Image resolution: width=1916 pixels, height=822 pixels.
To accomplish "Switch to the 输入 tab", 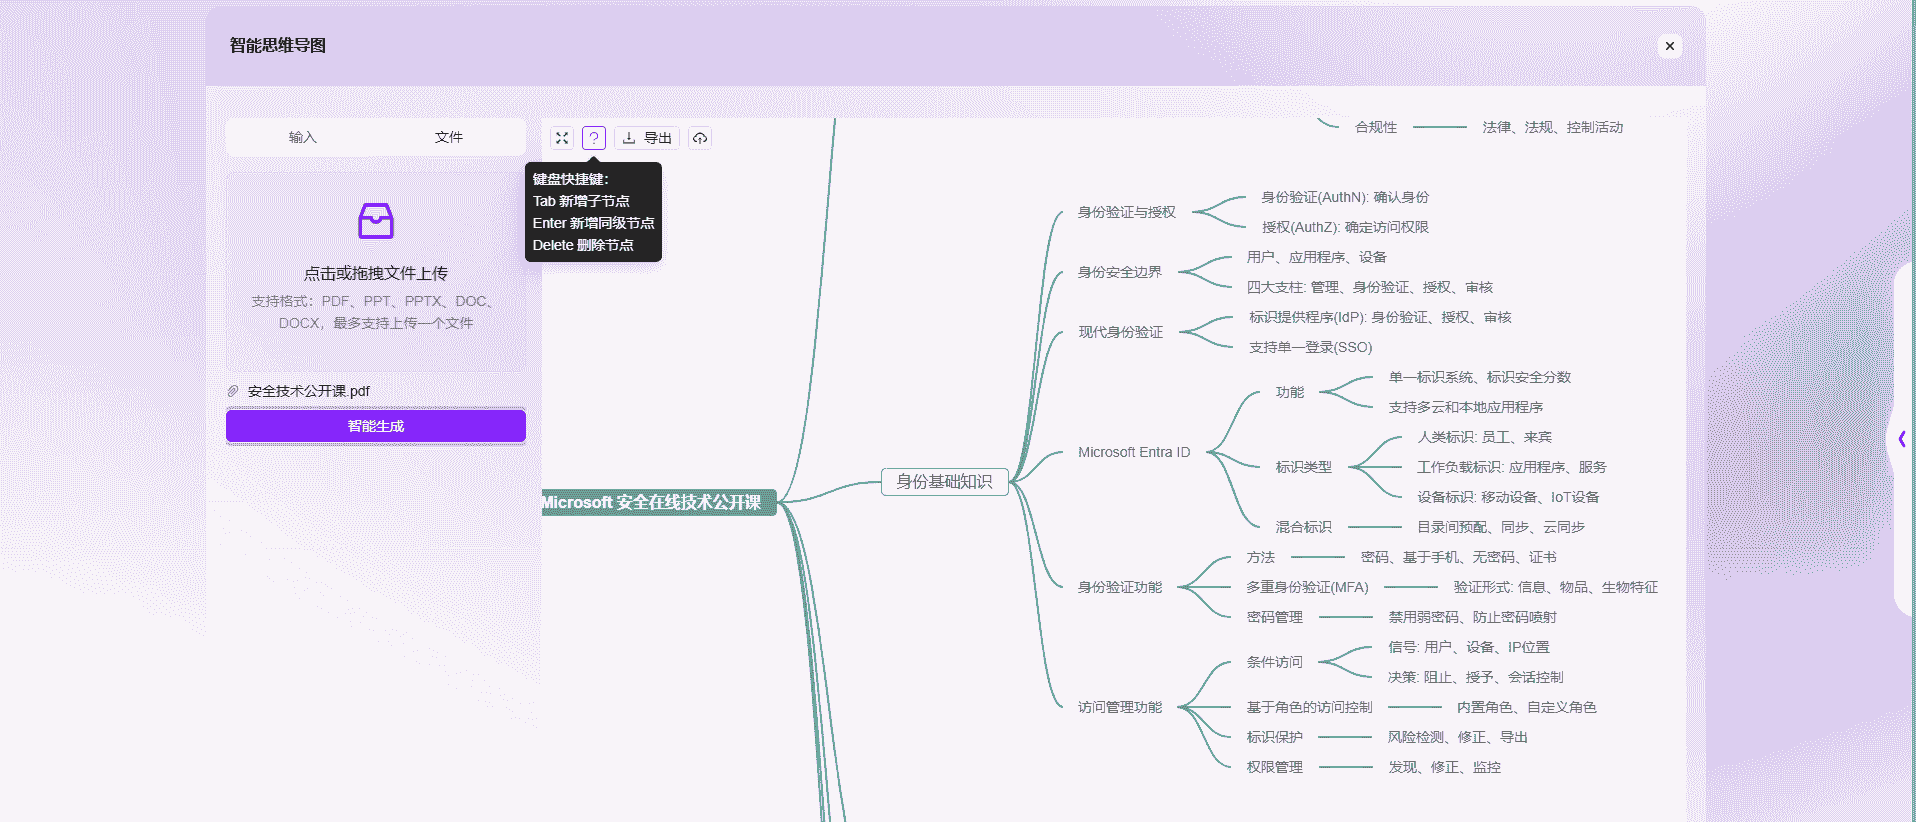I will point(302,137).
